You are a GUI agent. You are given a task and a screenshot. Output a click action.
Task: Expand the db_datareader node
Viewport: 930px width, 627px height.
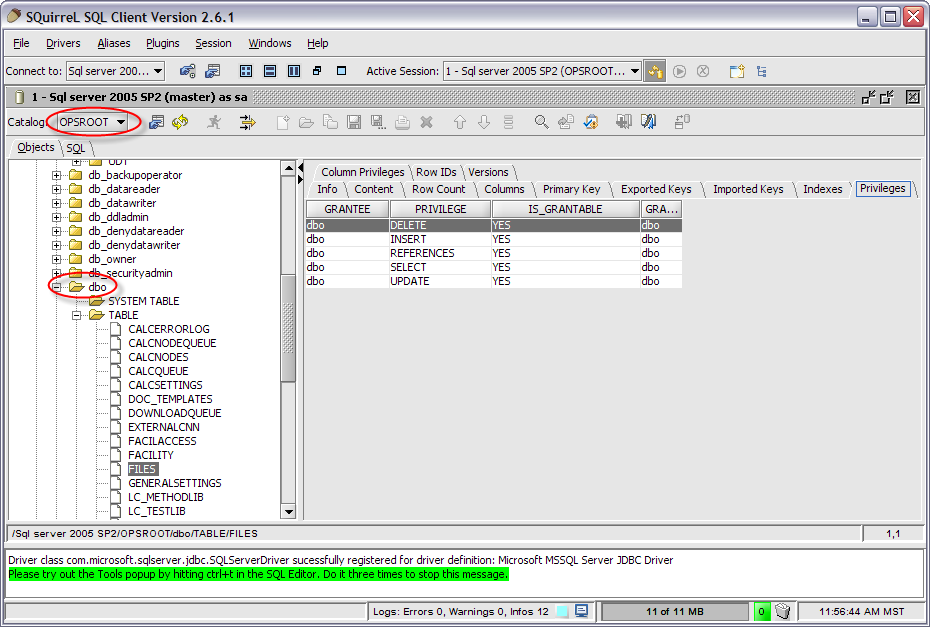(56, 189)
